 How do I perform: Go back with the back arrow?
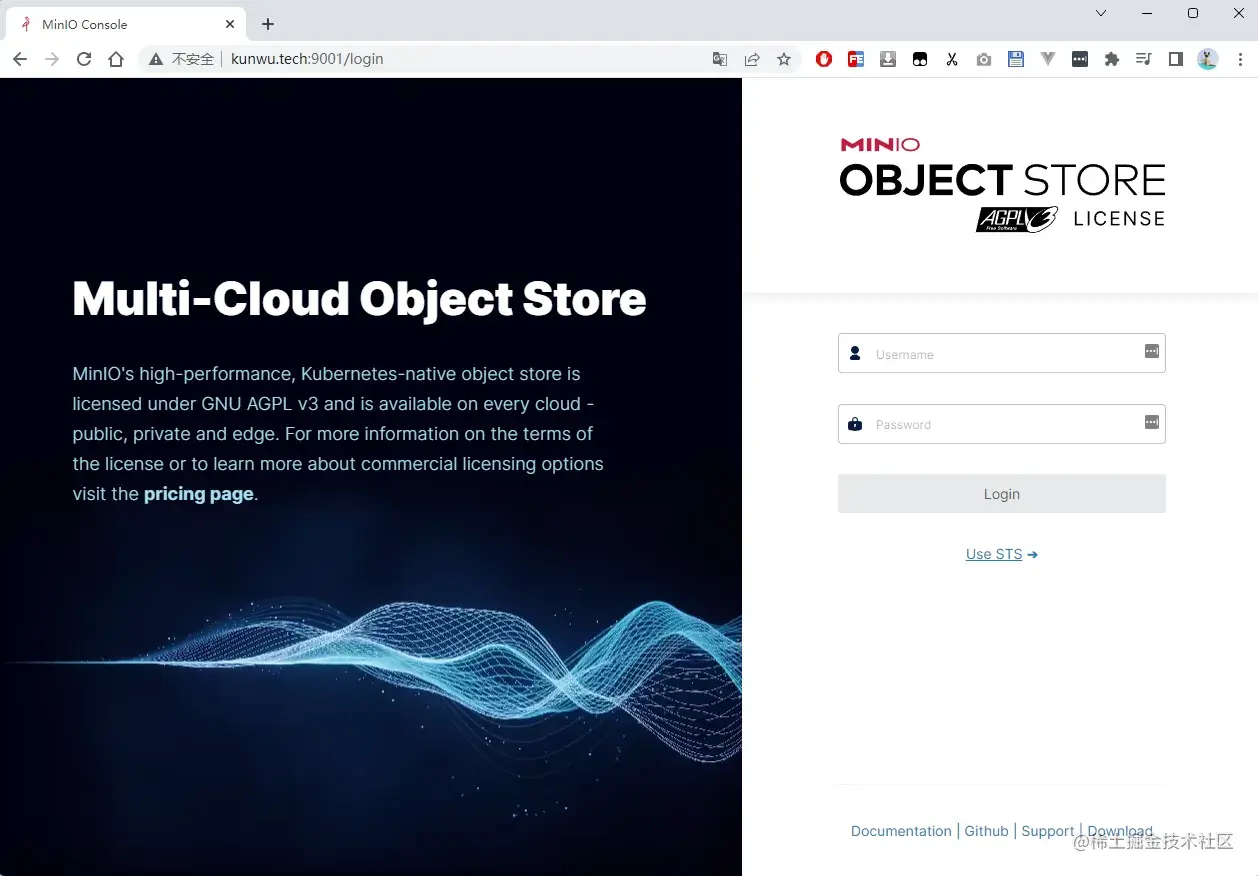[x=20, y=59]
